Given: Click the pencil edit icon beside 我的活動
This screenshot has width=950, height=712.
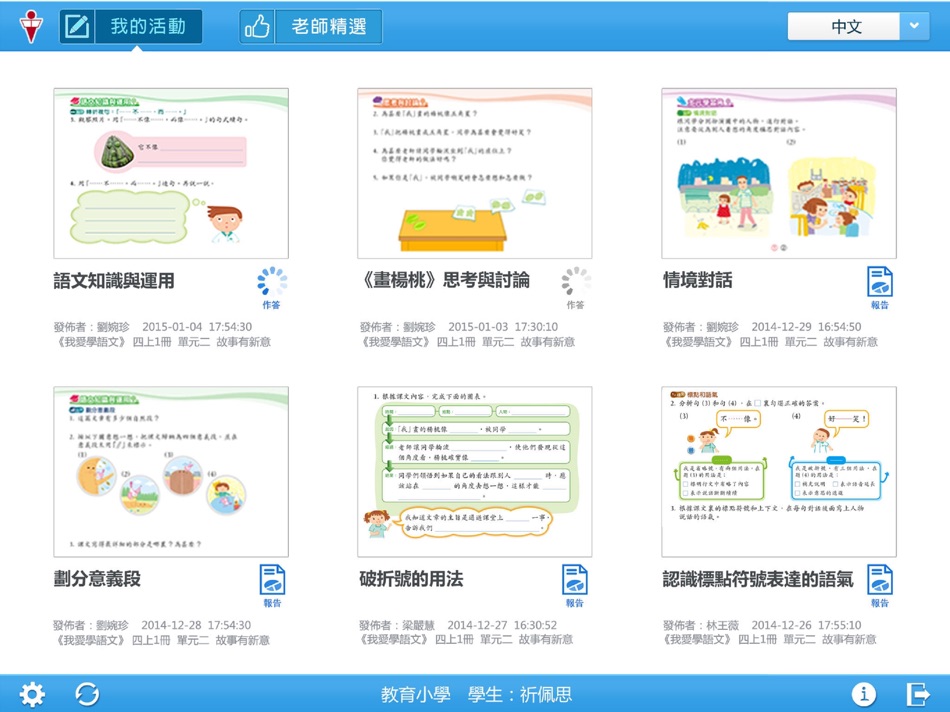Looking at the screenshot, I should (x=77, y=27).
